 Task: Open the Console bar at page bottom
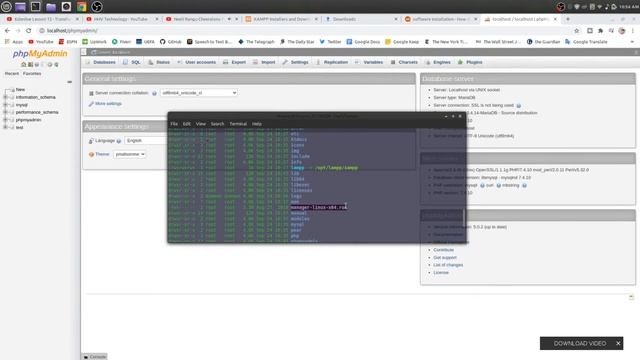(95, 357)
